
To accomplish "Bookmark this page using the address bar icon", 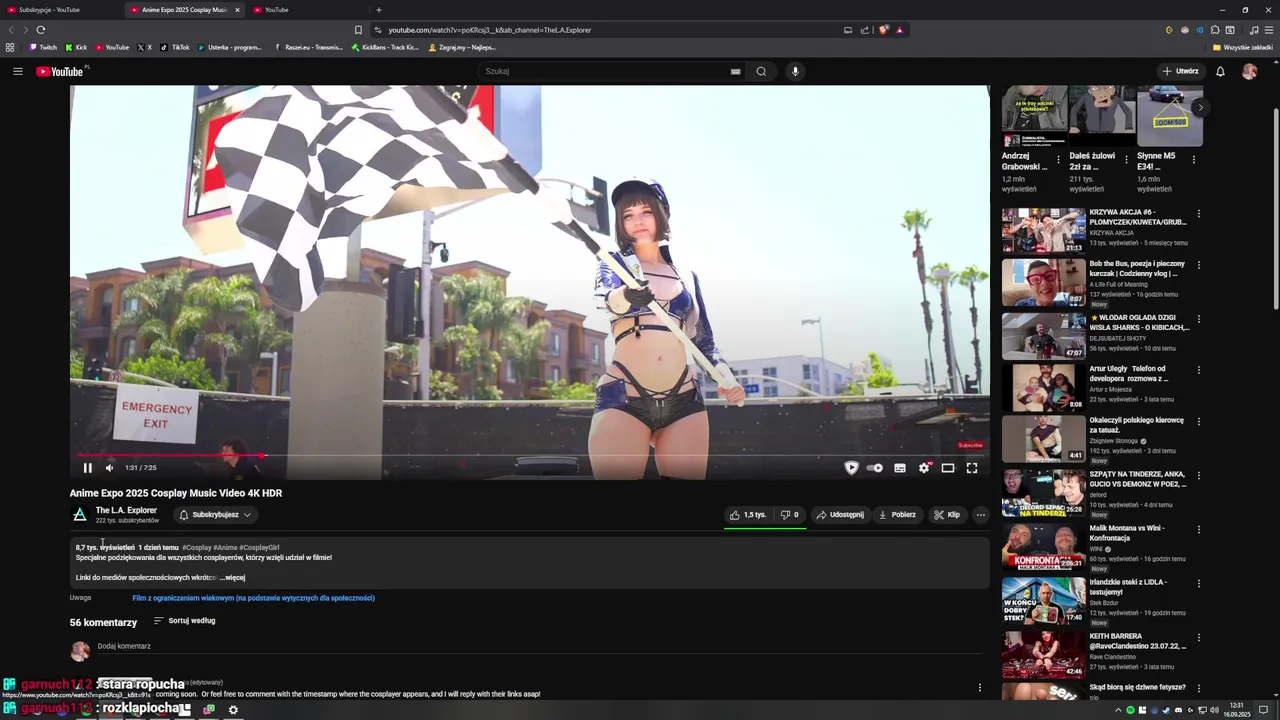I will coord(358,30).
